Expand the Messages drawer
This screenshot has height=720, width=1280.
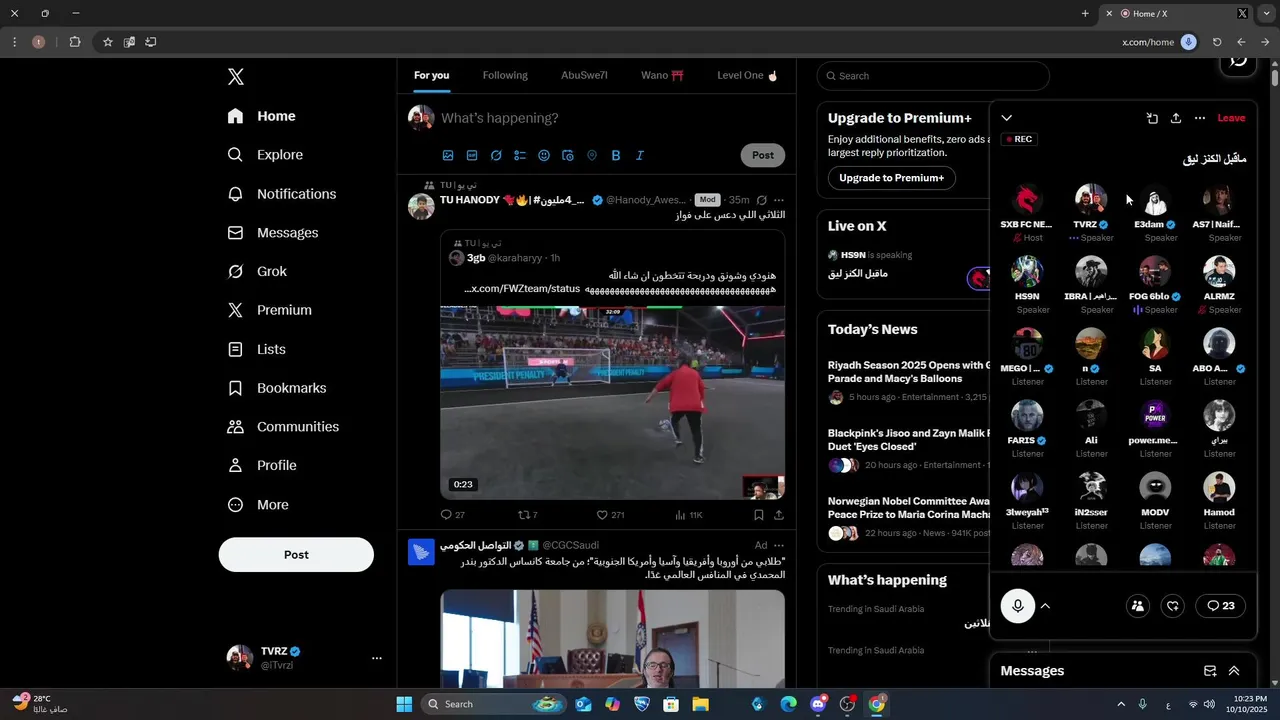[x=1234, y=671]
